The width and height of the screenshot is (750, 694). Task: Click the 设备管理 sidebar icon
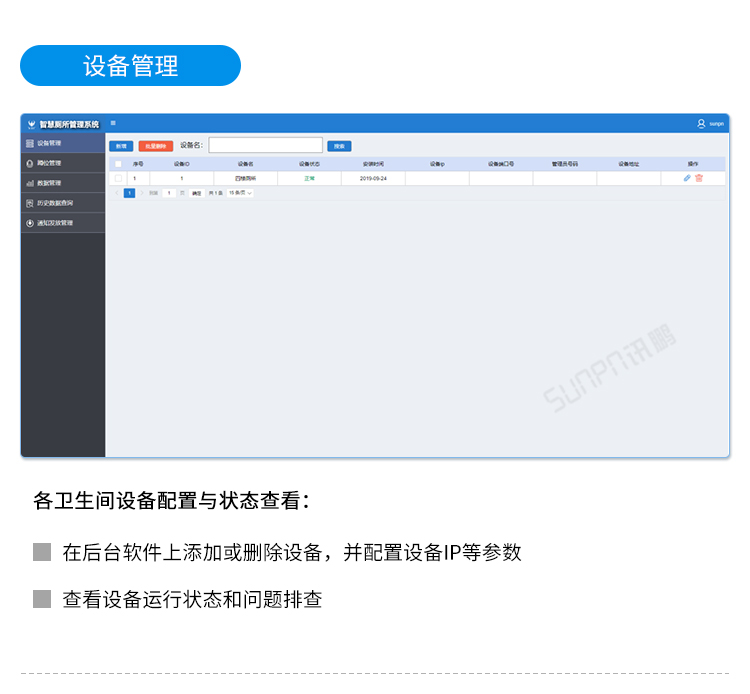pyautogui.click(x=30, y=143)
